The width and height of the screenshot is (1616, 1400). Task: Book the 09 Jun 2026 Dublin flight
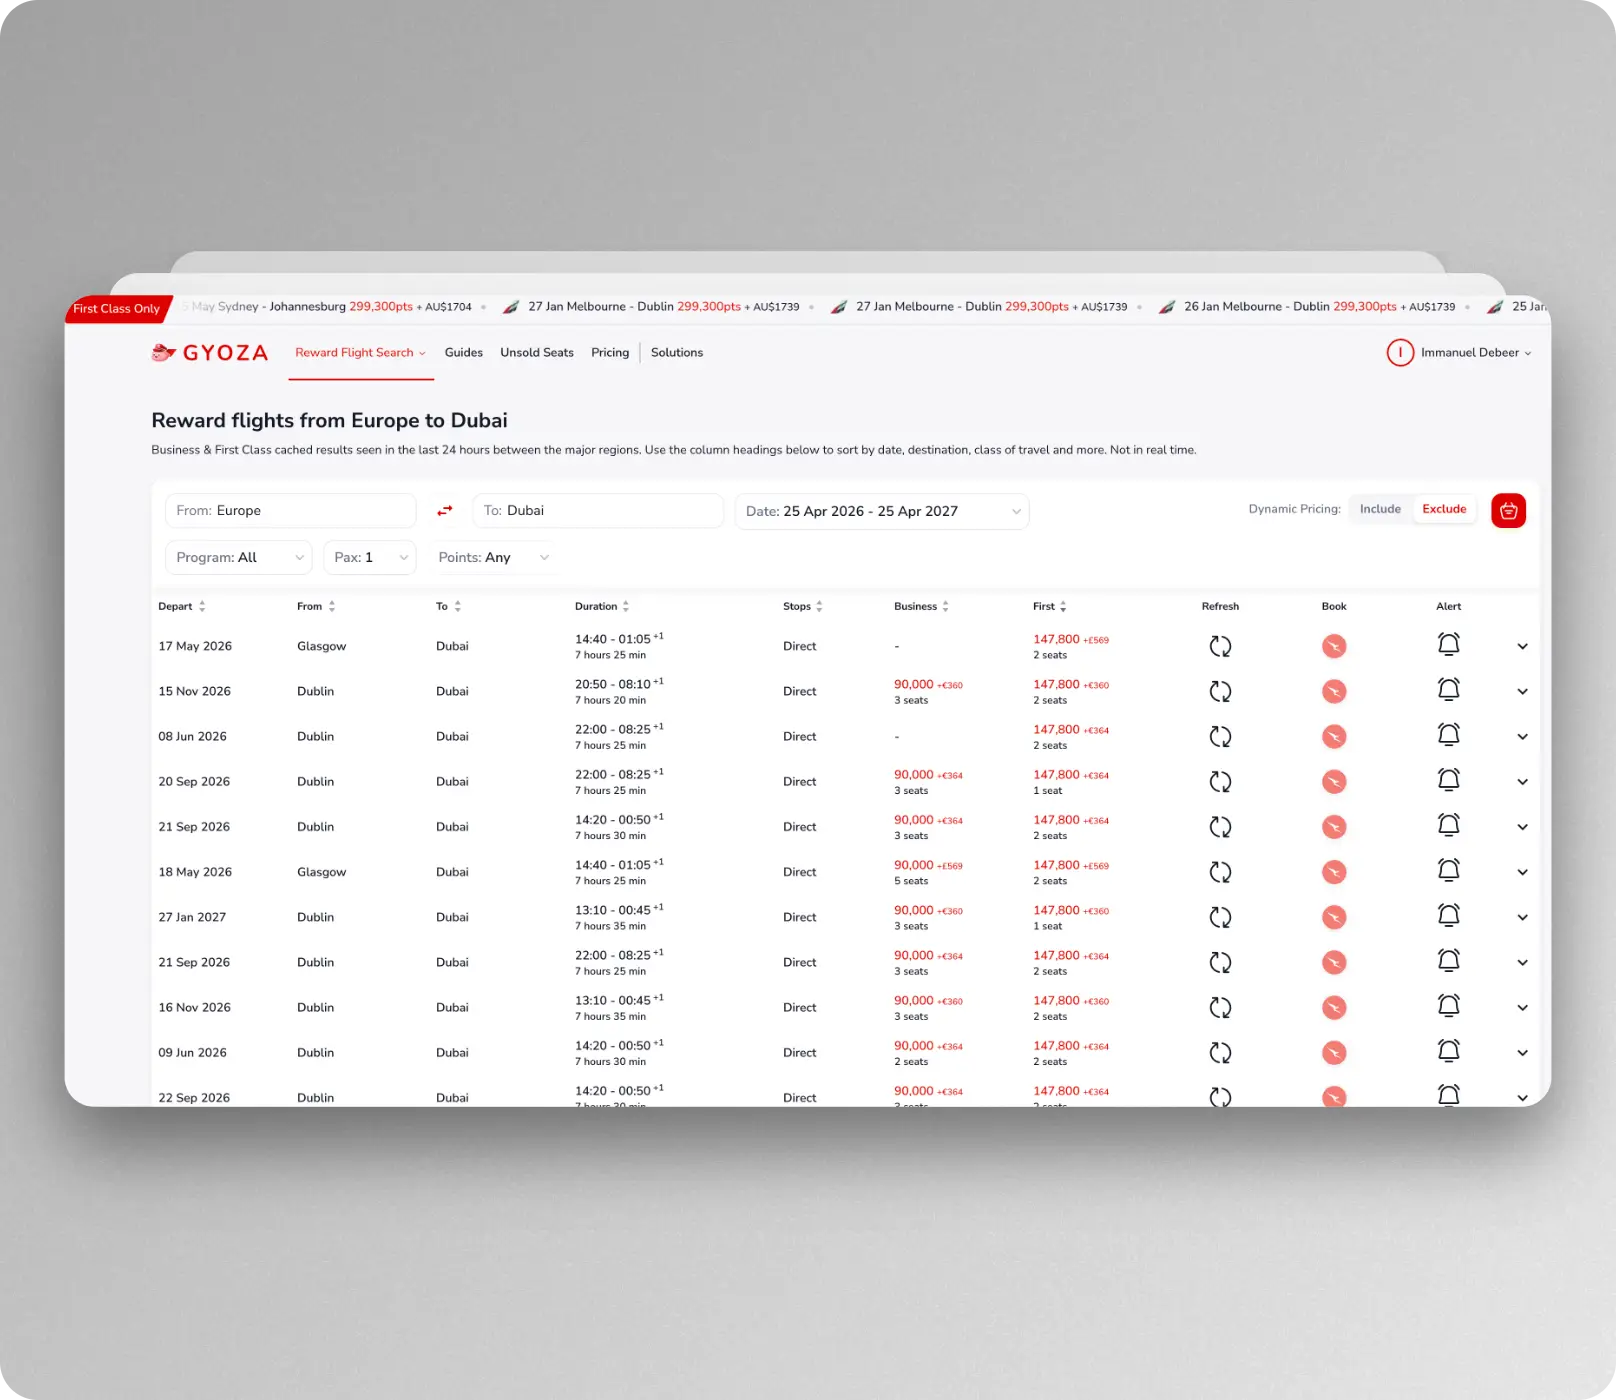pyautogui.click(x=1334, y=1053)
